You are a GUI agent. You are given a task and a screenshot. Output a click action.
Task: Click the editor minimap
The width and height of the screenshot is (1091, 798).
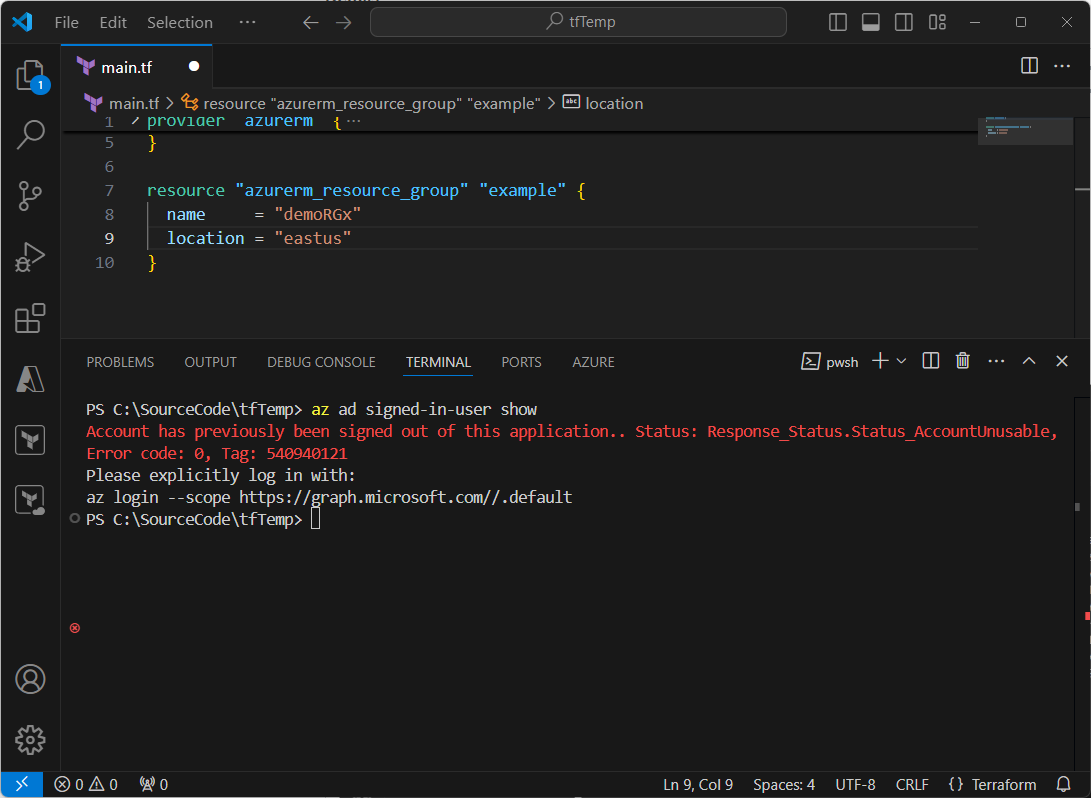coord(1024,131)
